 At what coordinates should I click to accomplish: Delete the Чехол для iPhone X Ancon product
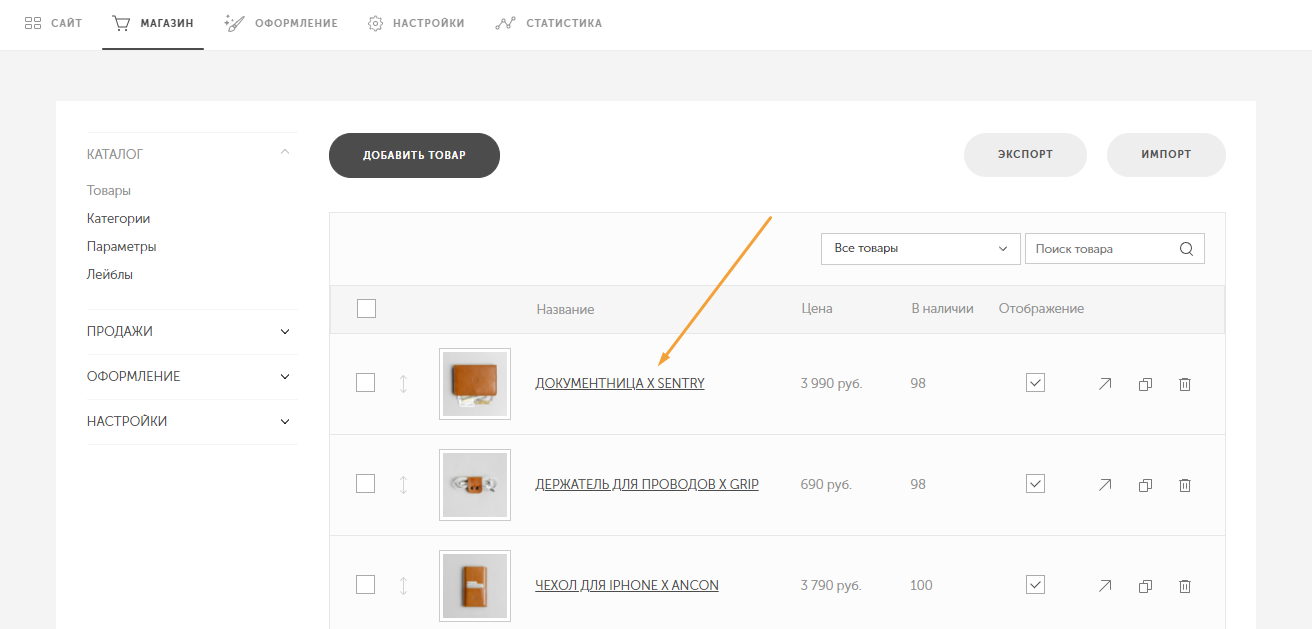coord(1185,586)
